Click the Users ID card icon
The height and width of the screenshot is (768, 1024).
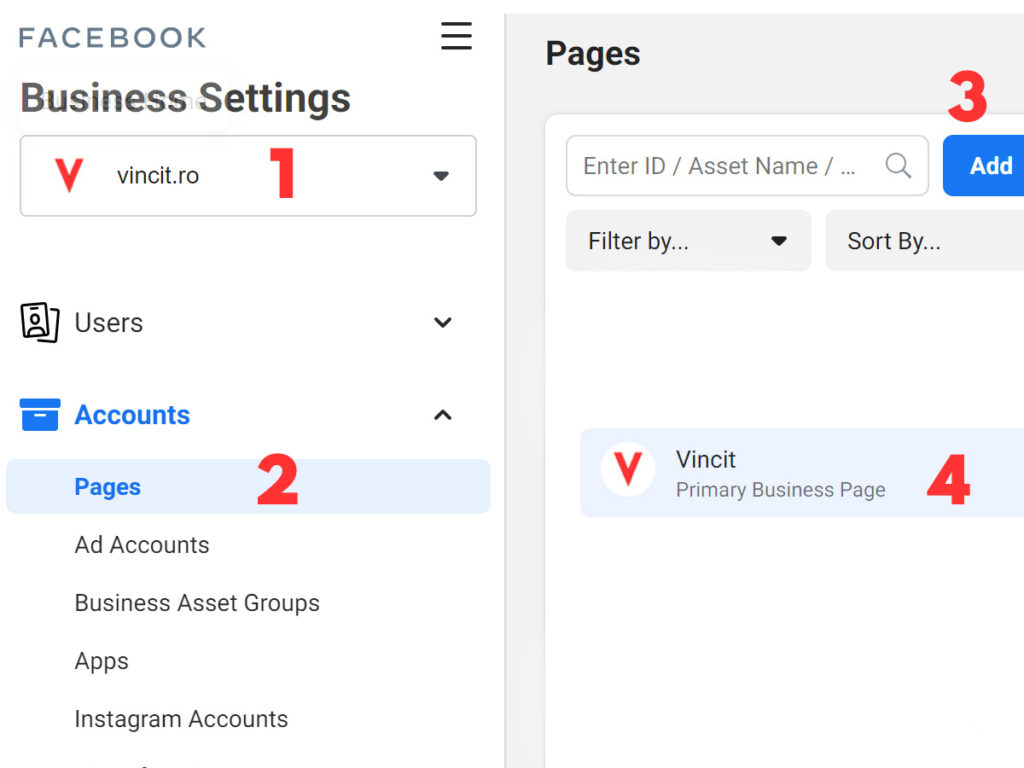pos(40,322)
